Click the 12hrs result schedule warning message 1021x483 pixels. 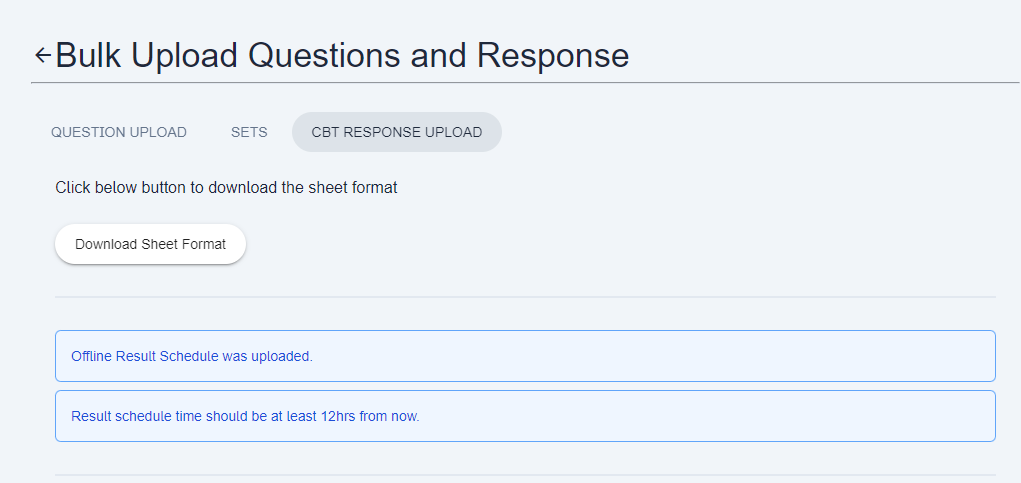click(x=245, y=416)
